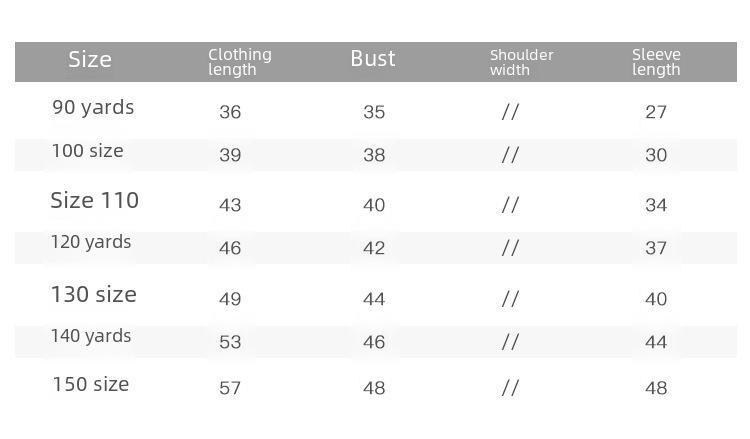
Task: Select bust value 35
Action: [x=374, y=112]
